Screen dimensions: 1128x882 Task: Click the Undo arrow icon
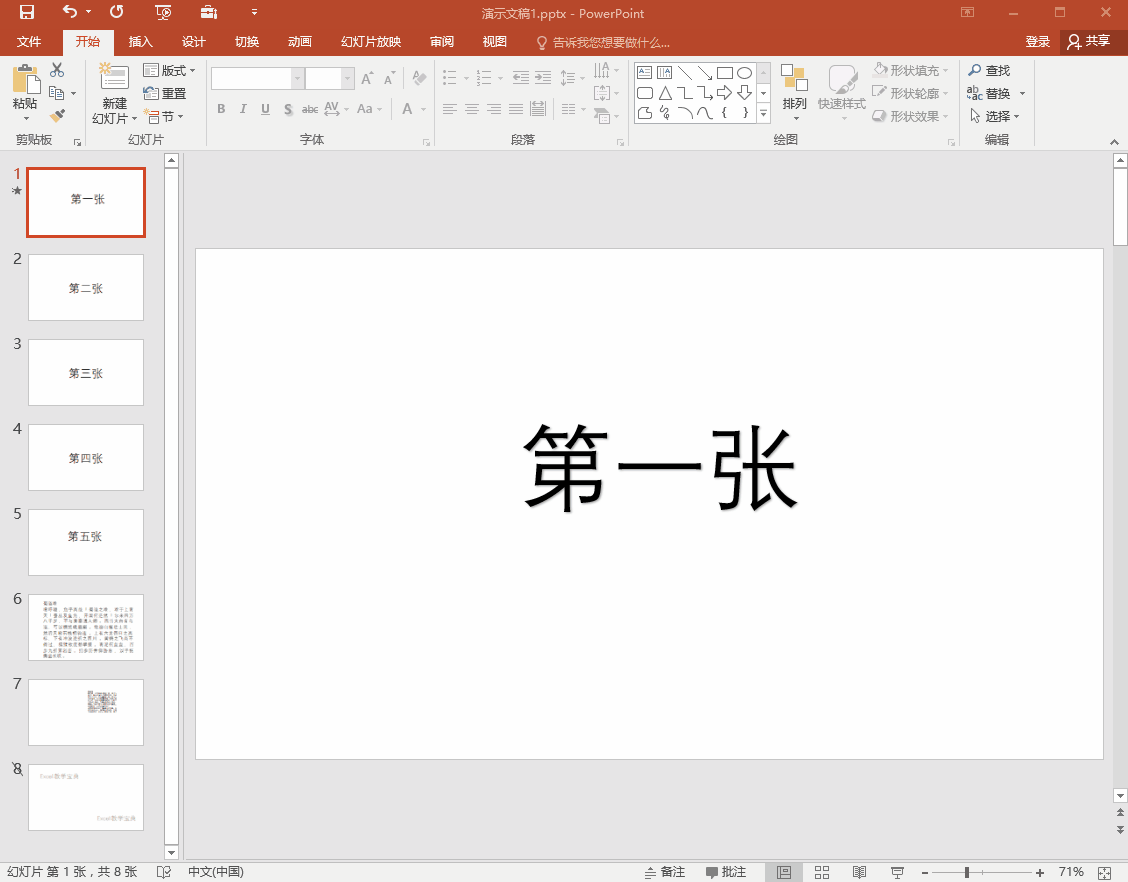tap(70, 12)
